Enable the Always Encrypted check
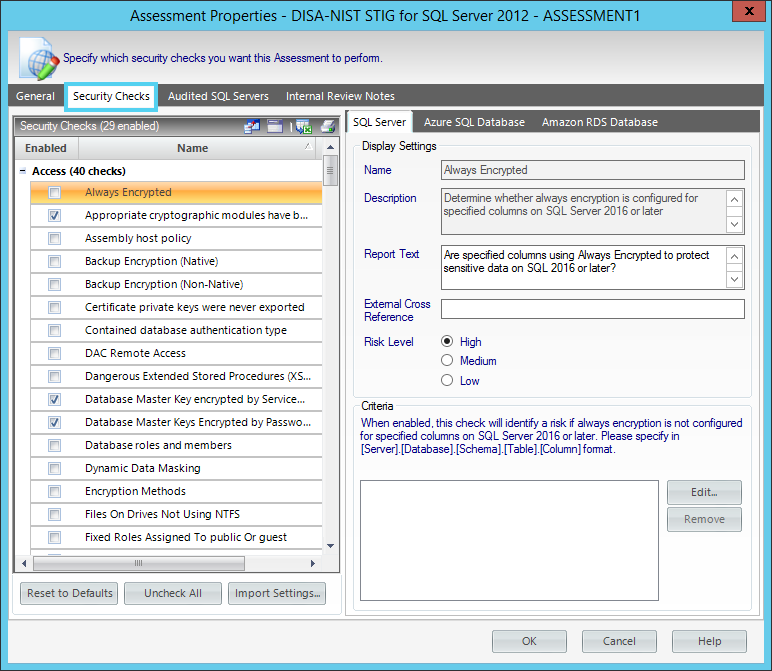 tap(55, 193)
